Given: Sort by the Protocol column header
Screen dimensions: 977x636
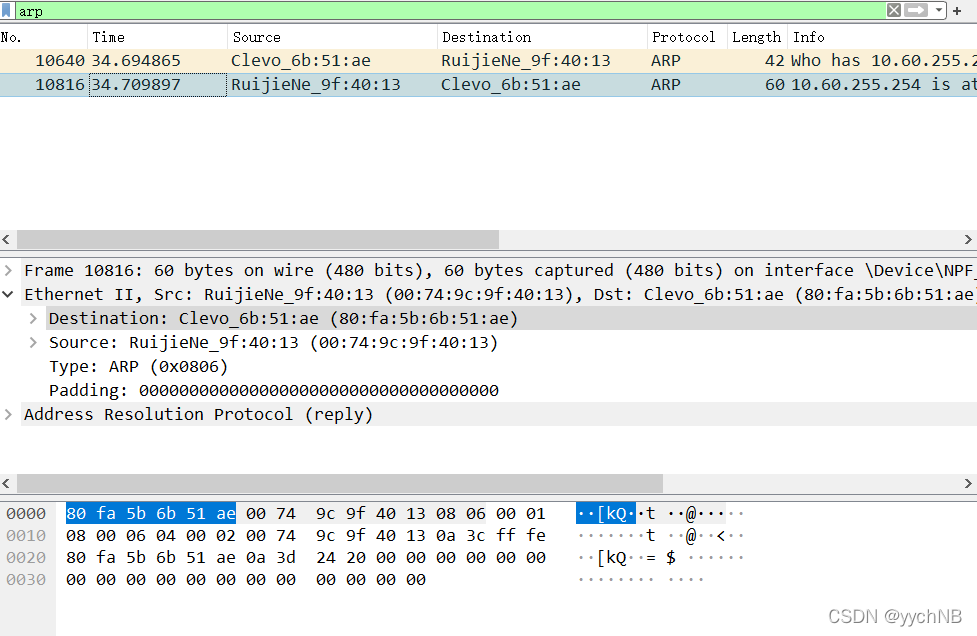Looking at the screenshot, I should tap(687, 37).
